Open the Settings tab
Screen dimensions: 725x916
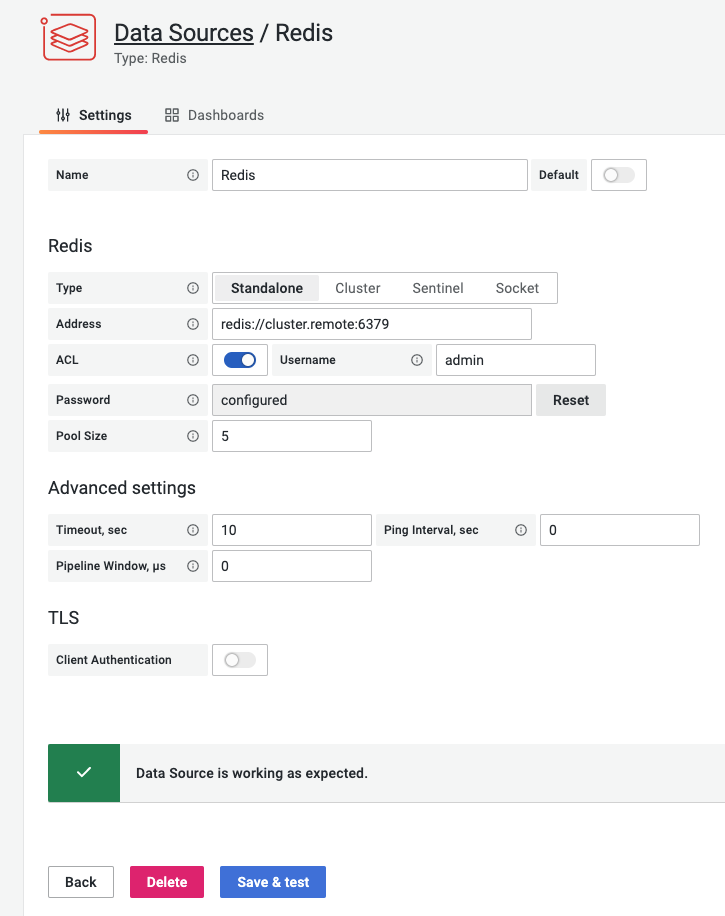93,115
